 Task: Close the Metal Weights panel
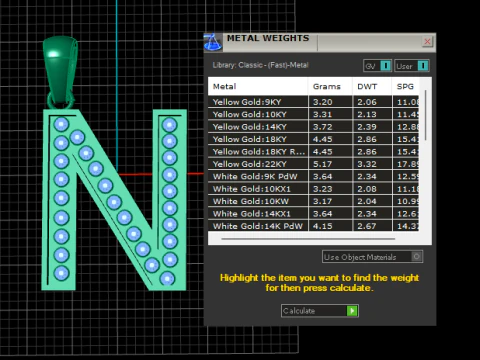click(427, 41)
